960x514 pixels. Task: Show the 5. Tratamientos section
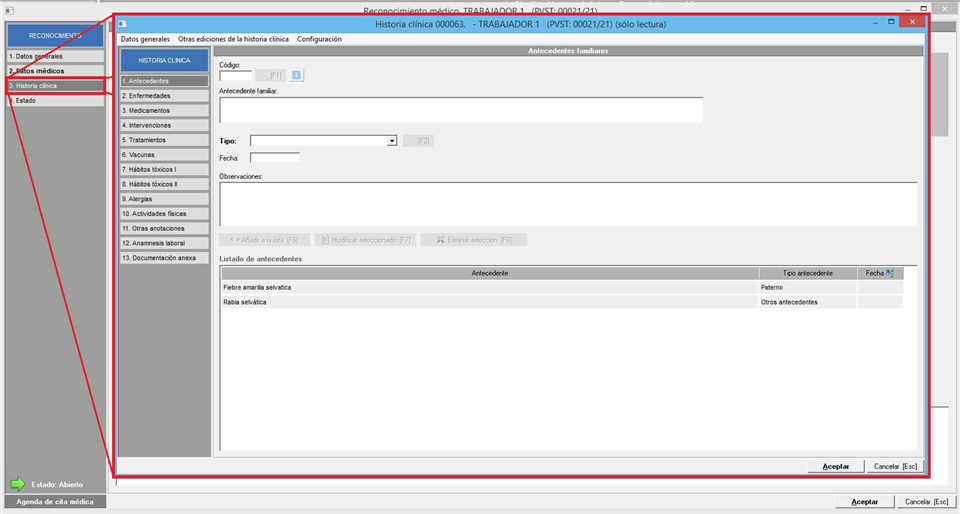[164, 140]
